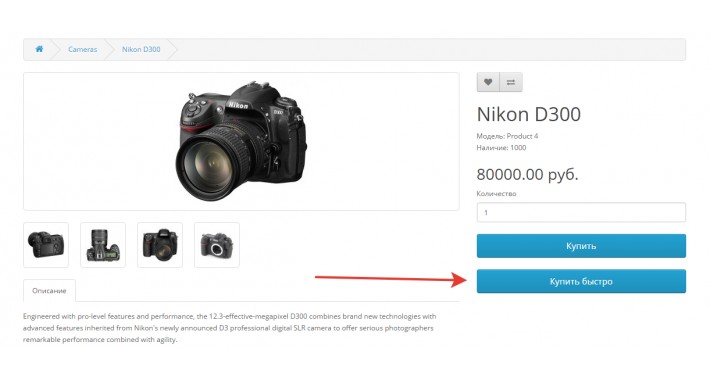Click the product description paragraph text

point(230,328)
